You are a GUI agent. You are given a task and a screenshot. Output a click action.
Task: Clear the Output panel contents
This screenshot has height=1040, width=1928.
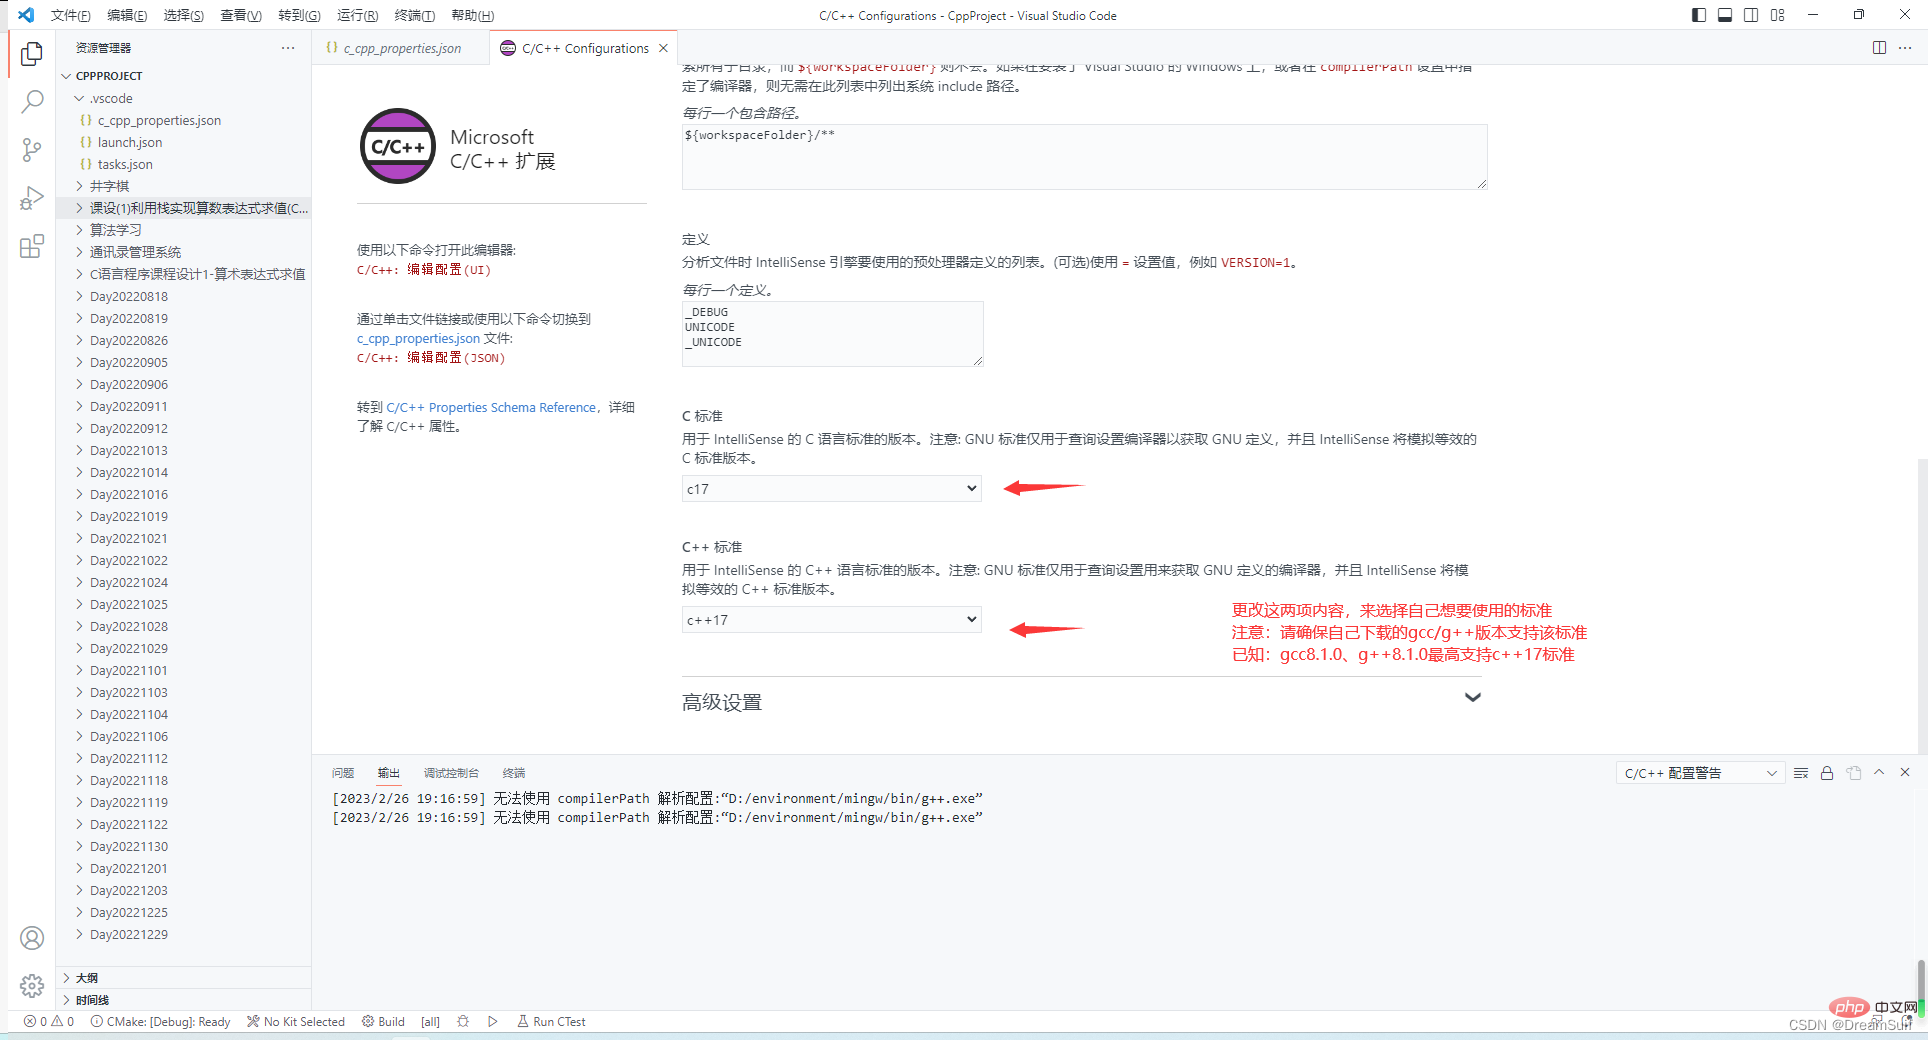pyautogui.click(x=1800, y=772)
